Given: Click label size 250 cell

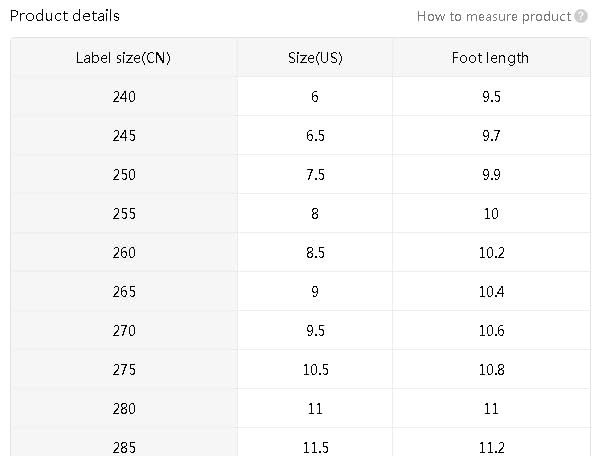Looking at the screenshot, I should click(x=124, y=174).
